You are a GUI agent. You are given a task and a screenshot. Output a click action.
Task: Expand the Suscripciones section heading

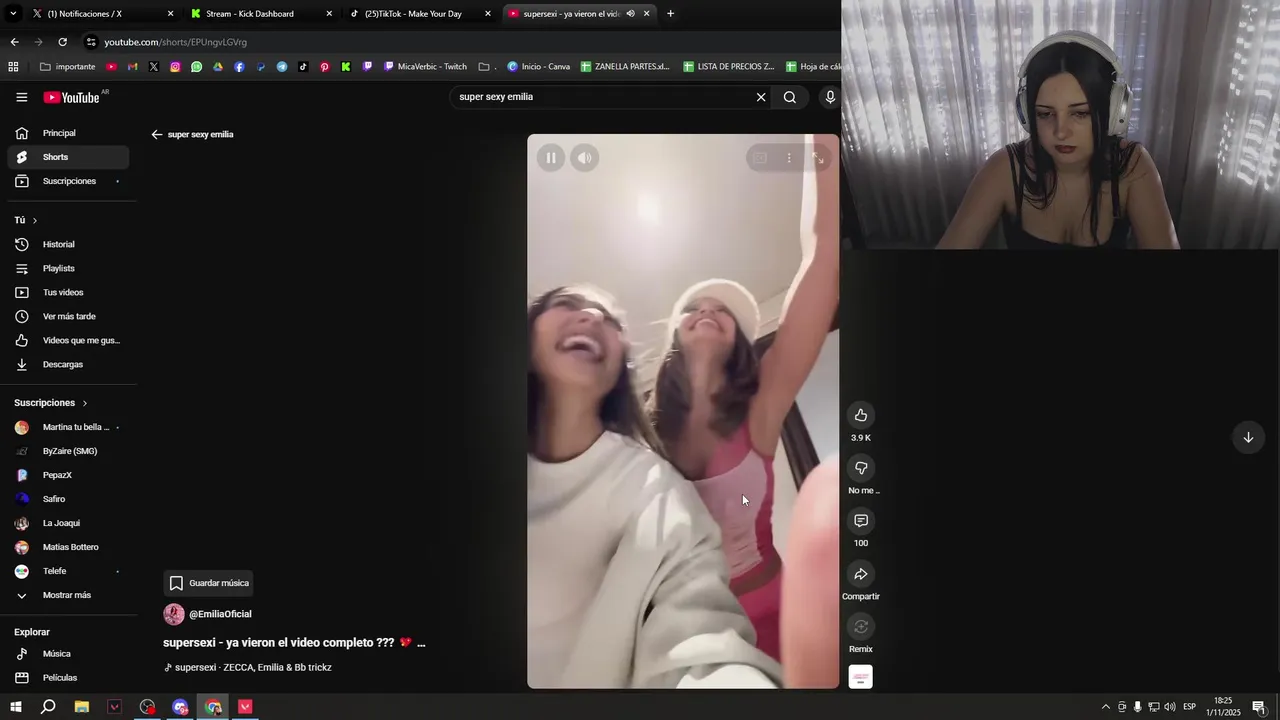(x=51, y=403)
